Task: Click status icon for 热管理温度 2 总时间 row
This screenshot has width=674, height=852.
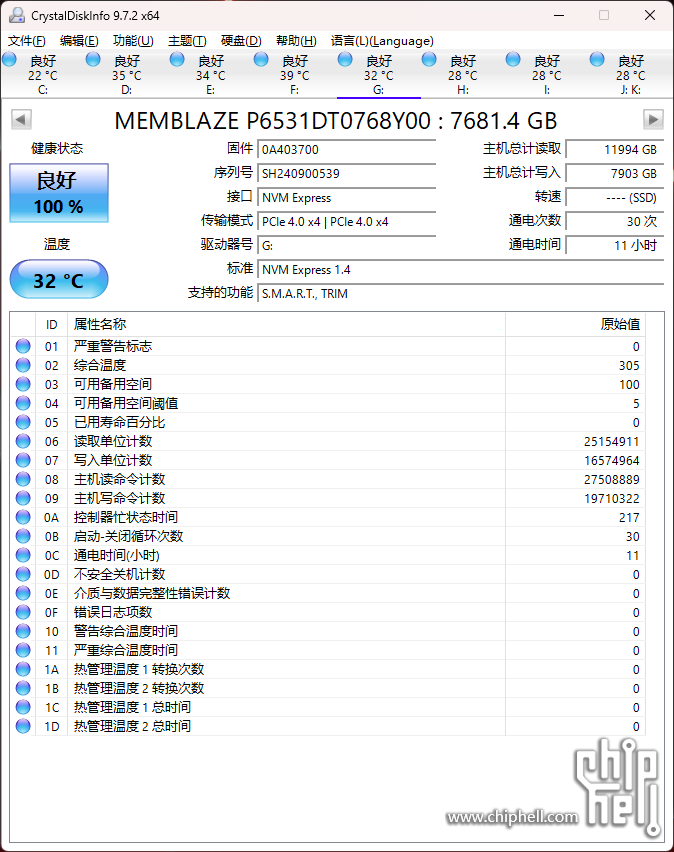Action: (x=23, y=726)
